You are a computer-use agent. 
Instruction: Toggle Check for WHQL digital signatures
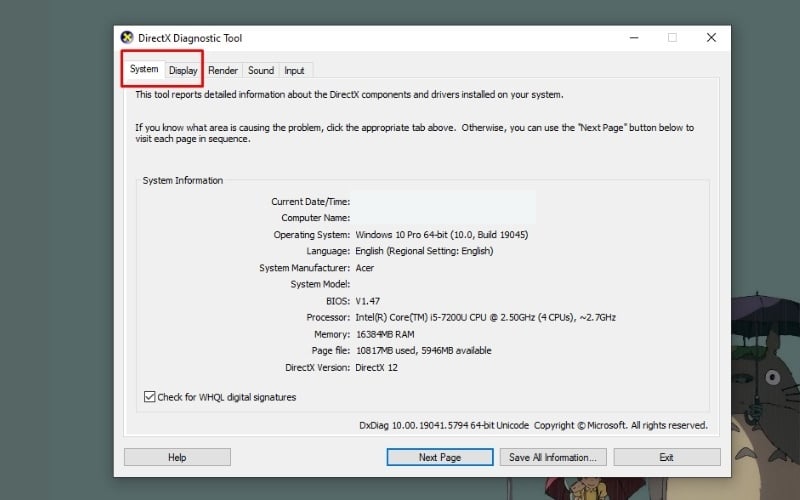pos(150,397)
